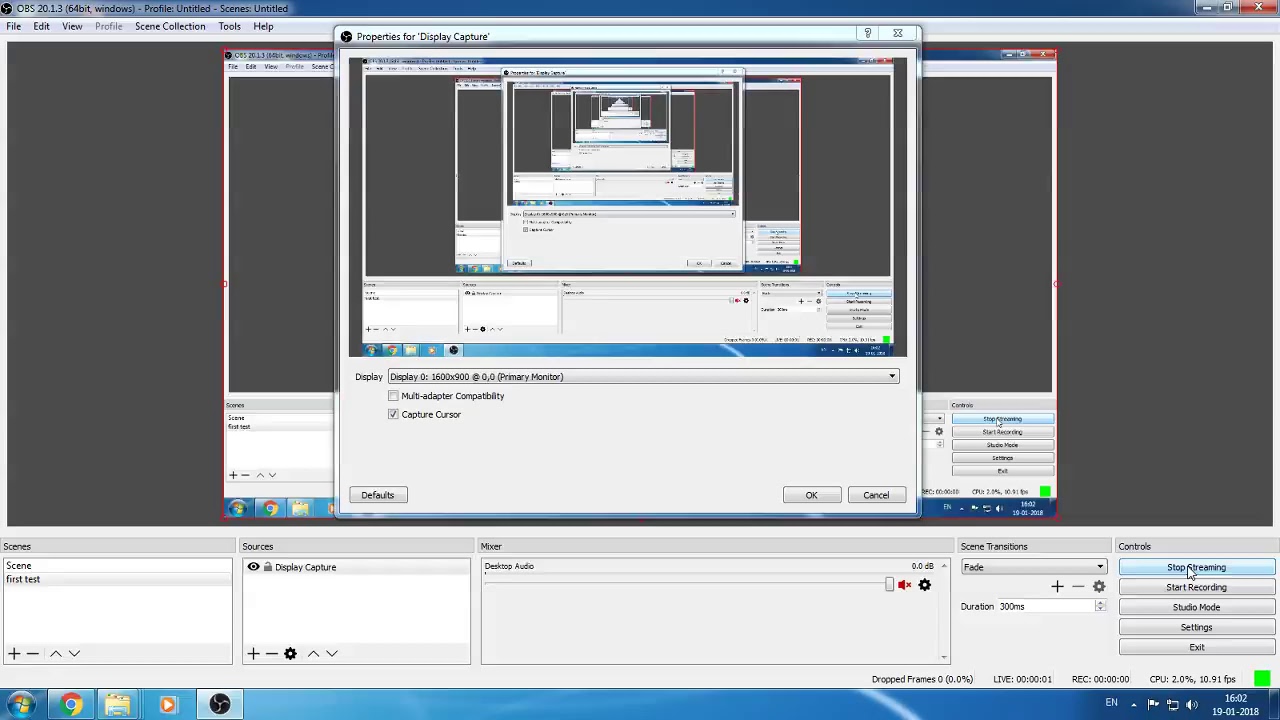
Task: Click OBS Studio taskbar icon
Action: click(x=219, y=705)
